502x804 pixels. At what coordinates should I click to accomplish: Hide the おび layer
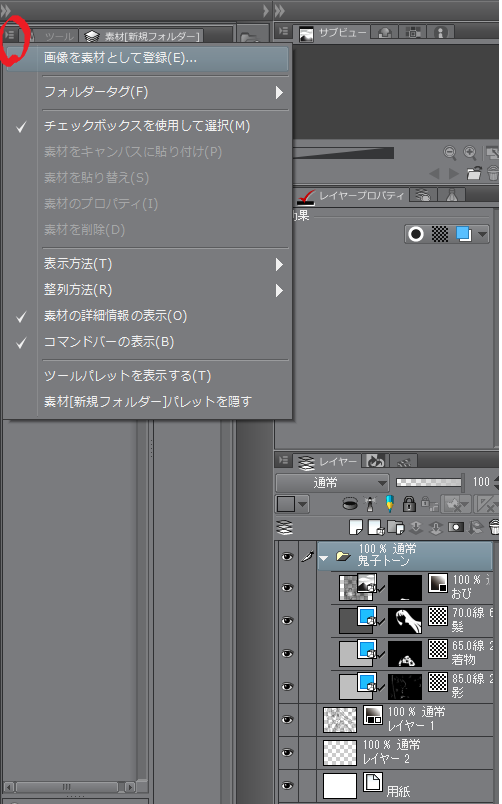[288, 588]
